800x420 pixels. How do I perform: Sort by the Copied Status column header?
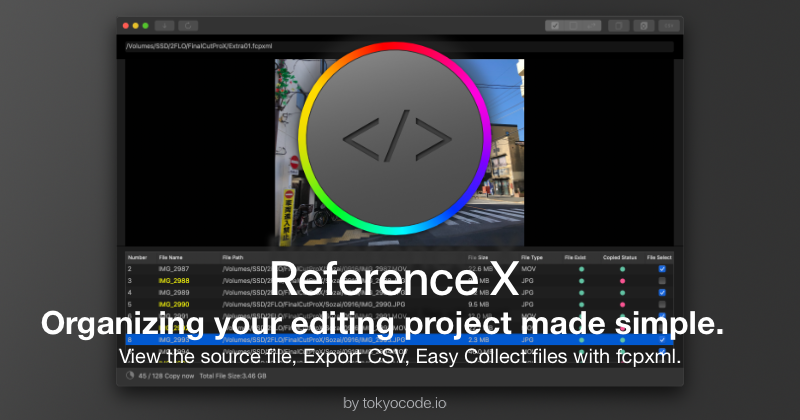619,257
